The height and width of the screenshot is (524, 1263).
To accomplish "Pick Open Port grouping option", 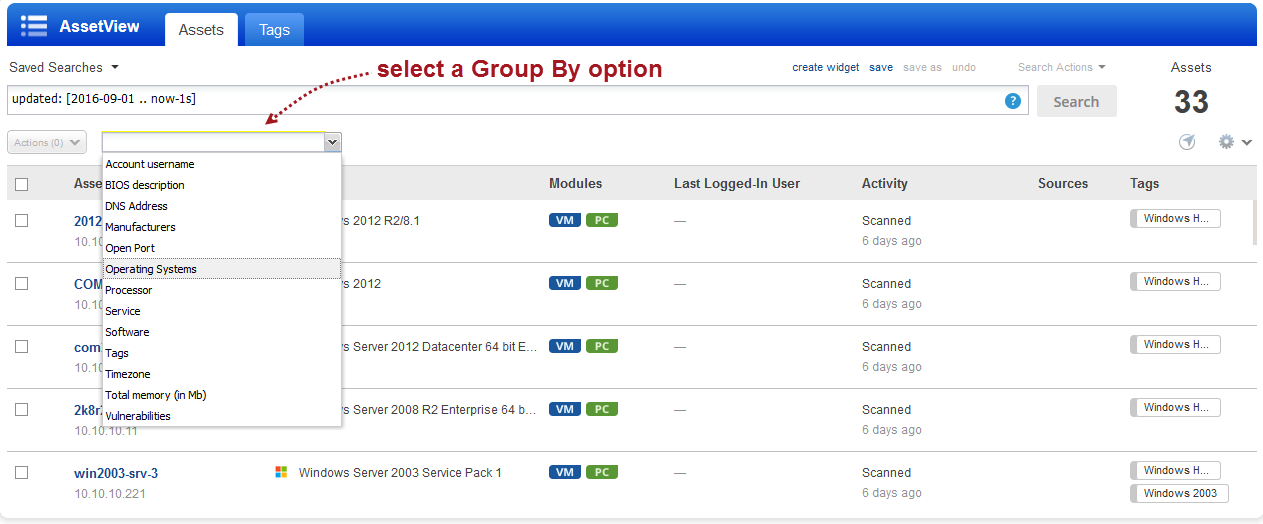I will [x=222, y=248].
